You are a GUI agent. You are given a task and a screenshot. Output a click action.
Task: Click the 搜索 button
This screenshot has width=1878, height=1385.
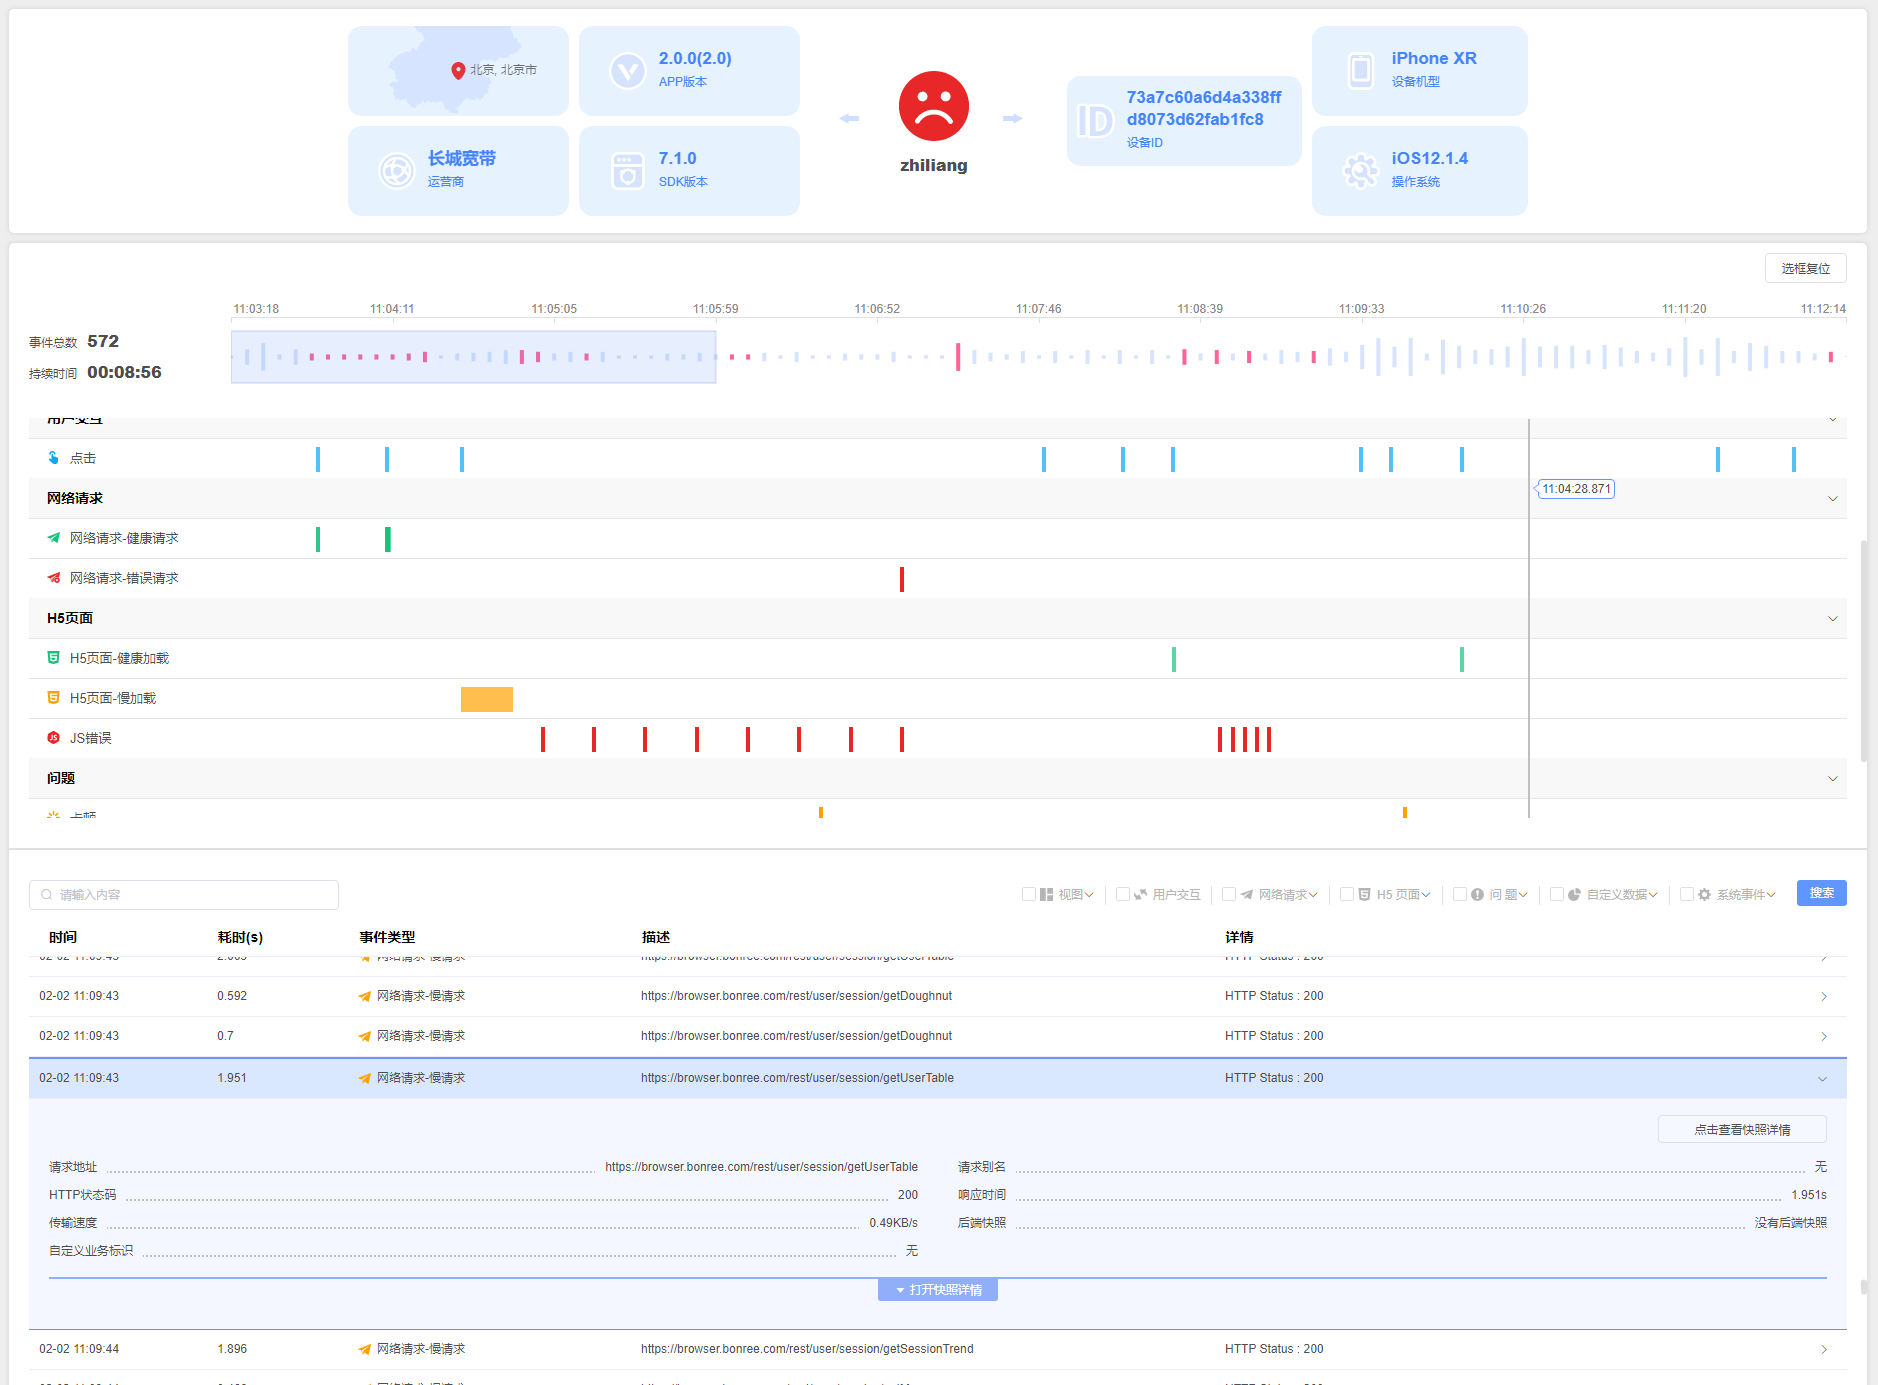point(1821,893)
